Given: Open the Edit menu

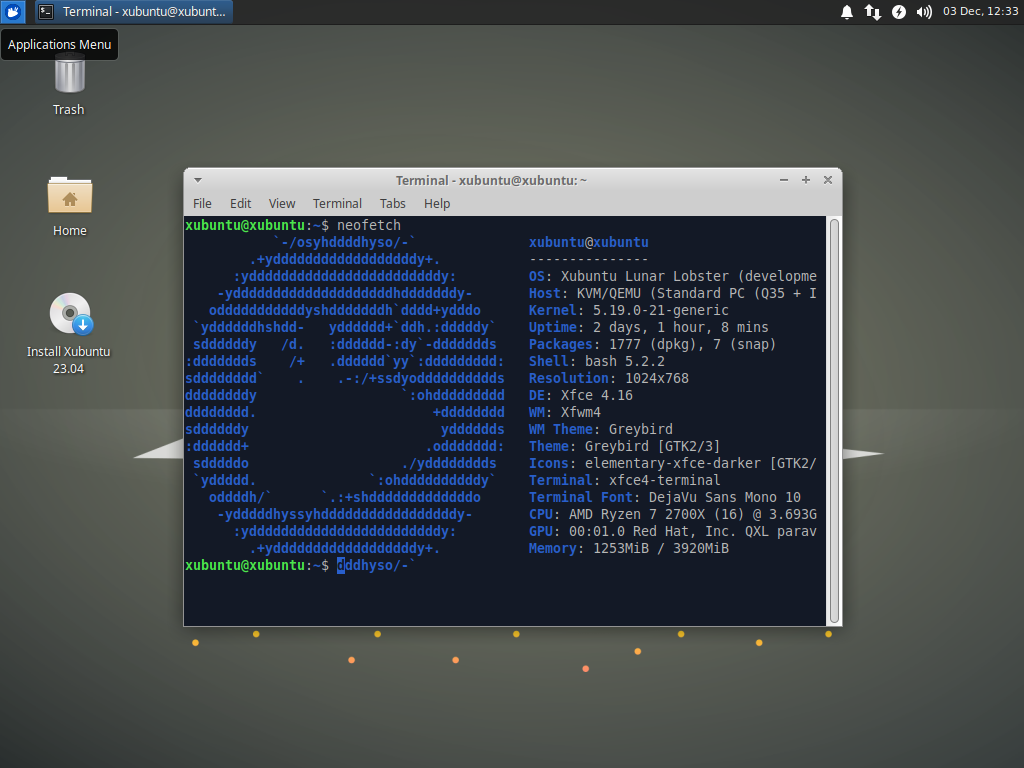Looking at the screenshot, I should point(240,203).
